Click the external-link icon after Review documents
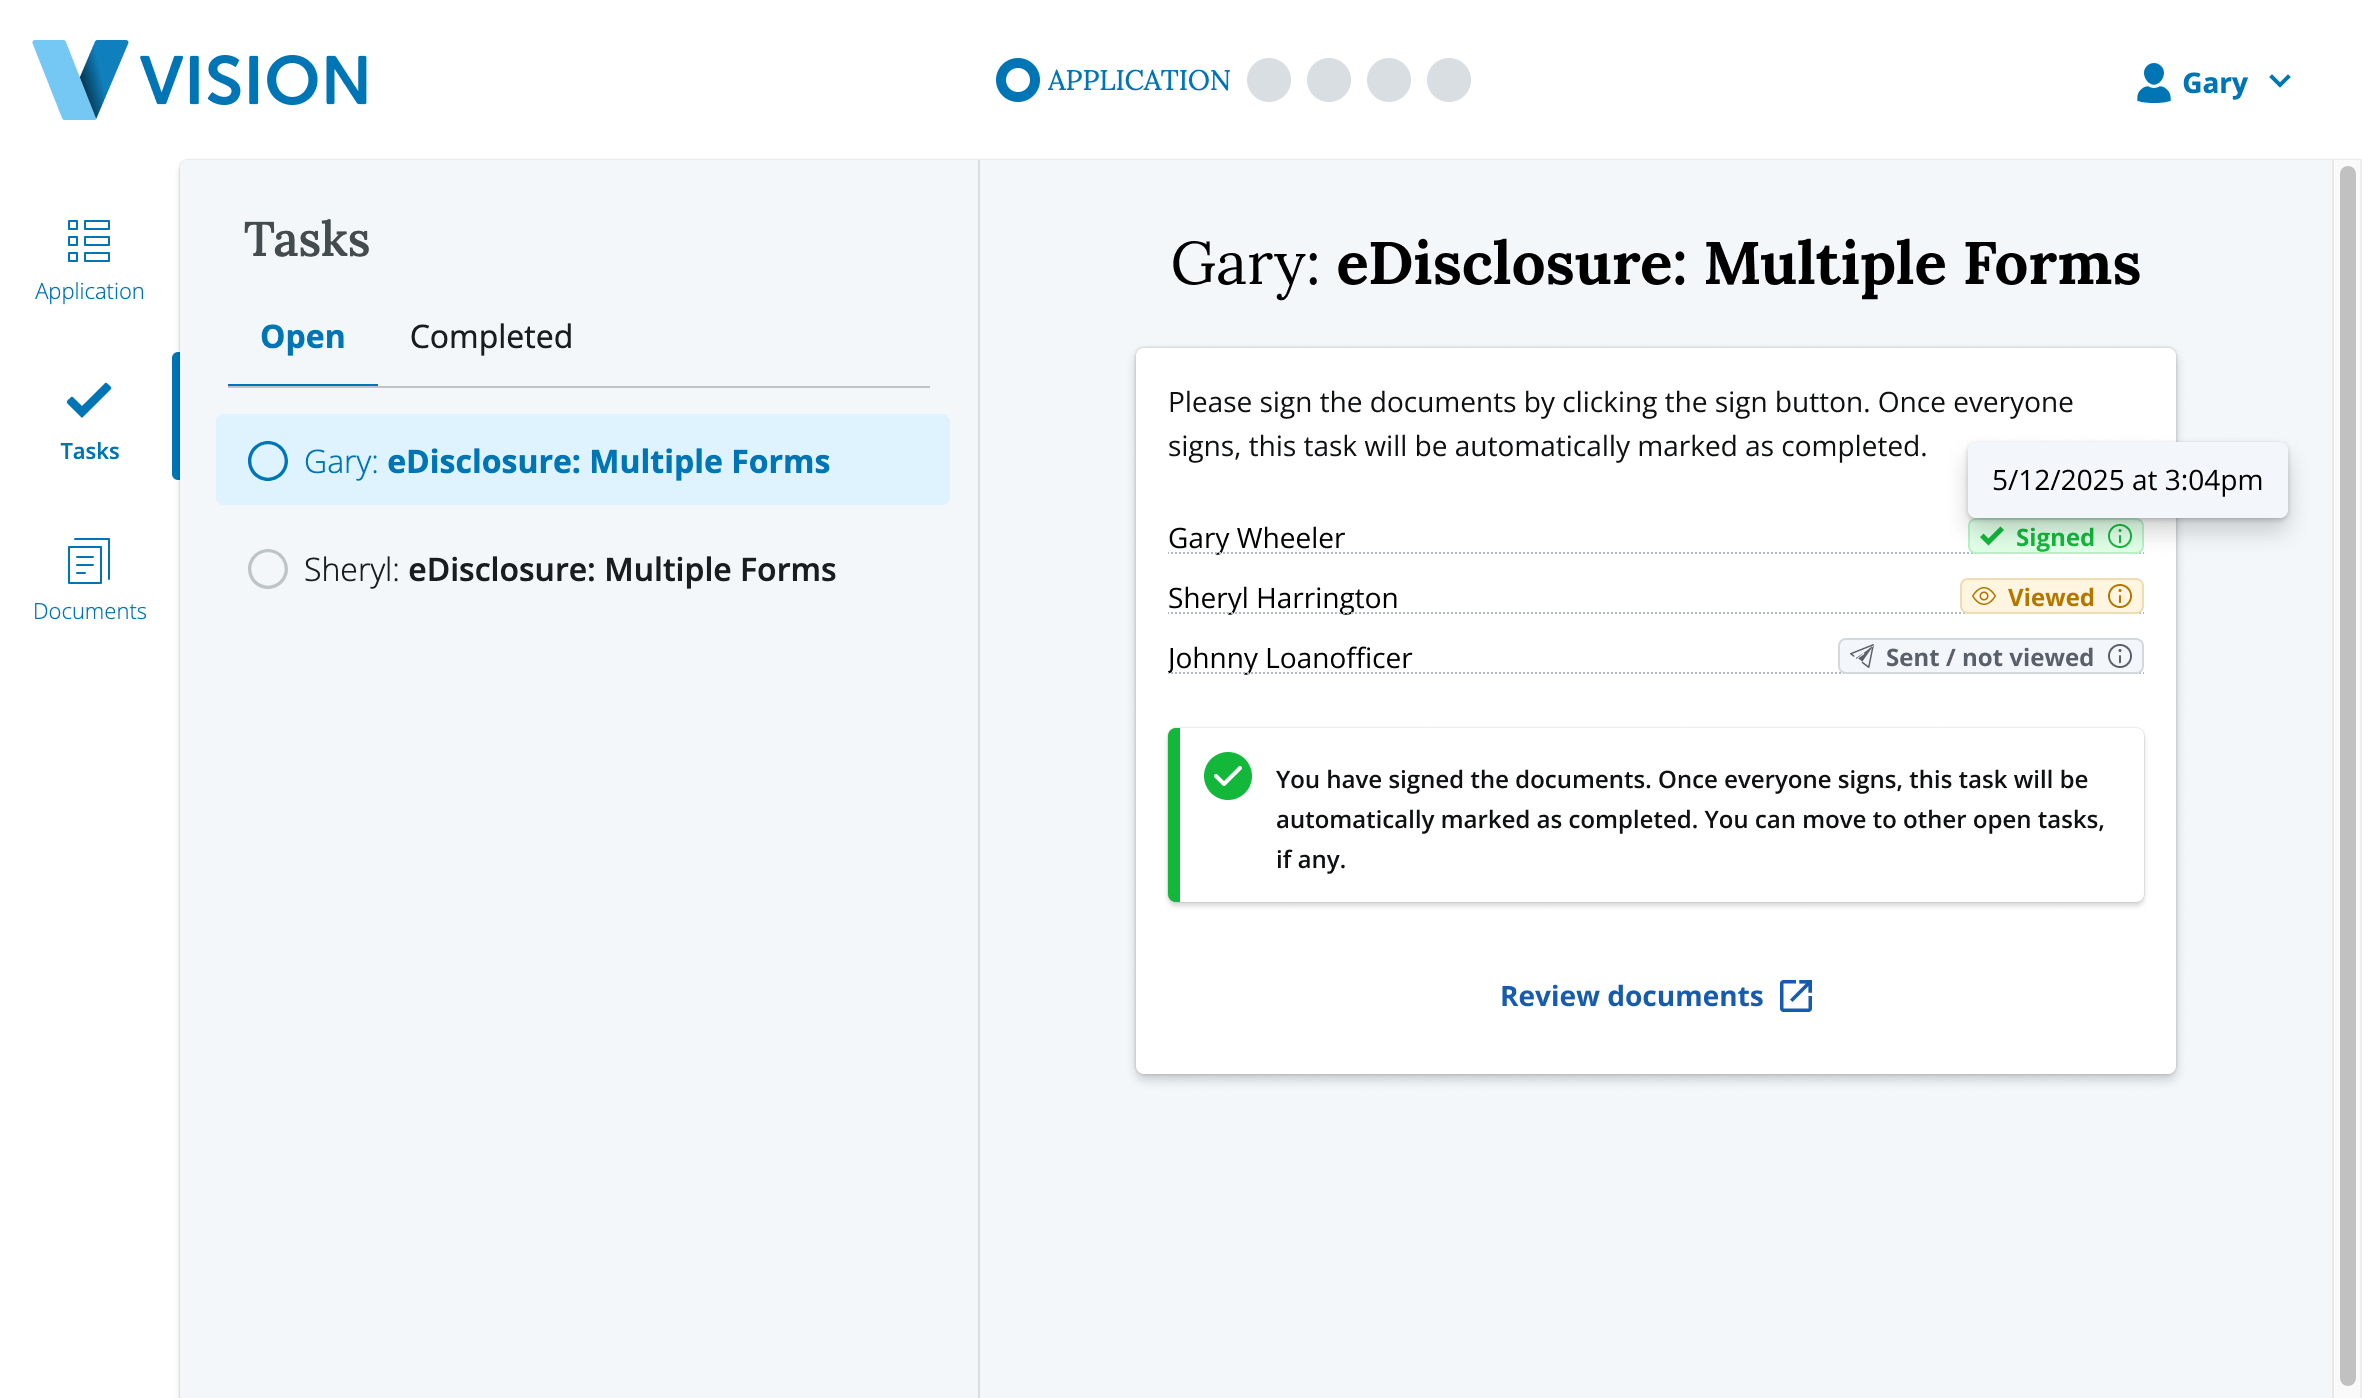The height and width of the screenshot is (1398, 2362). click(x=1796, y=996)
